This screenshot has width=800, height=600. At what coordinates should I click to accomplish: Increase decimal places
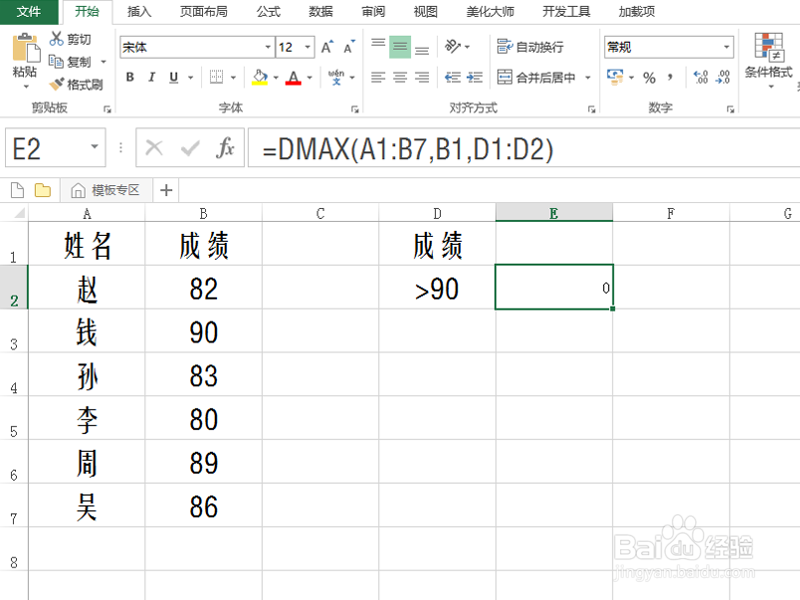(701, 77)
